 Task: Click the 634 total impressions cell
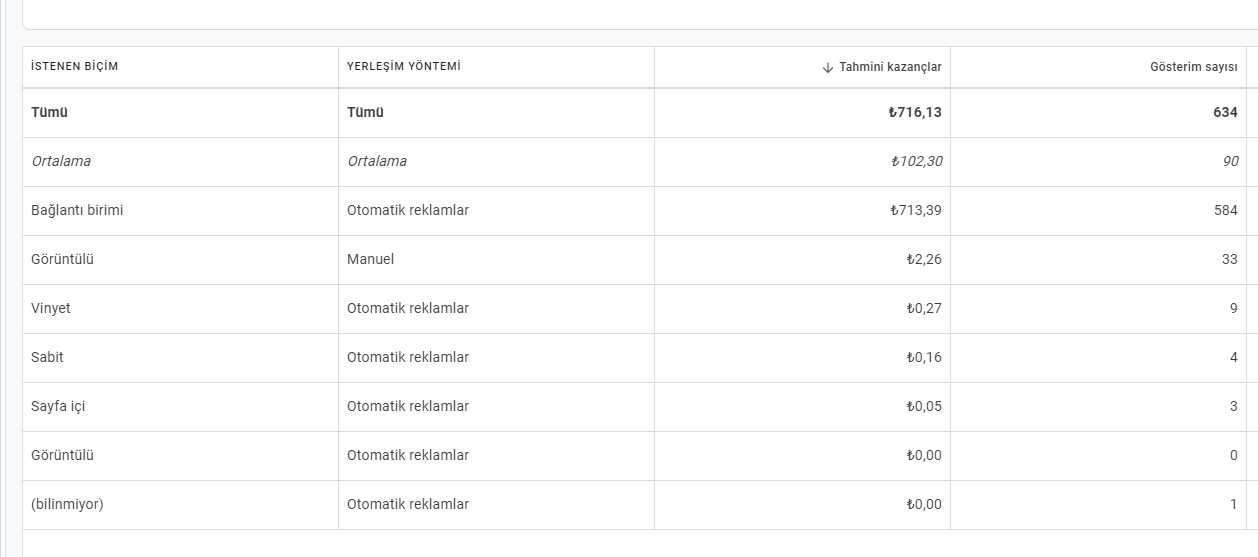pyautogui.click(x=1225, y=113)
